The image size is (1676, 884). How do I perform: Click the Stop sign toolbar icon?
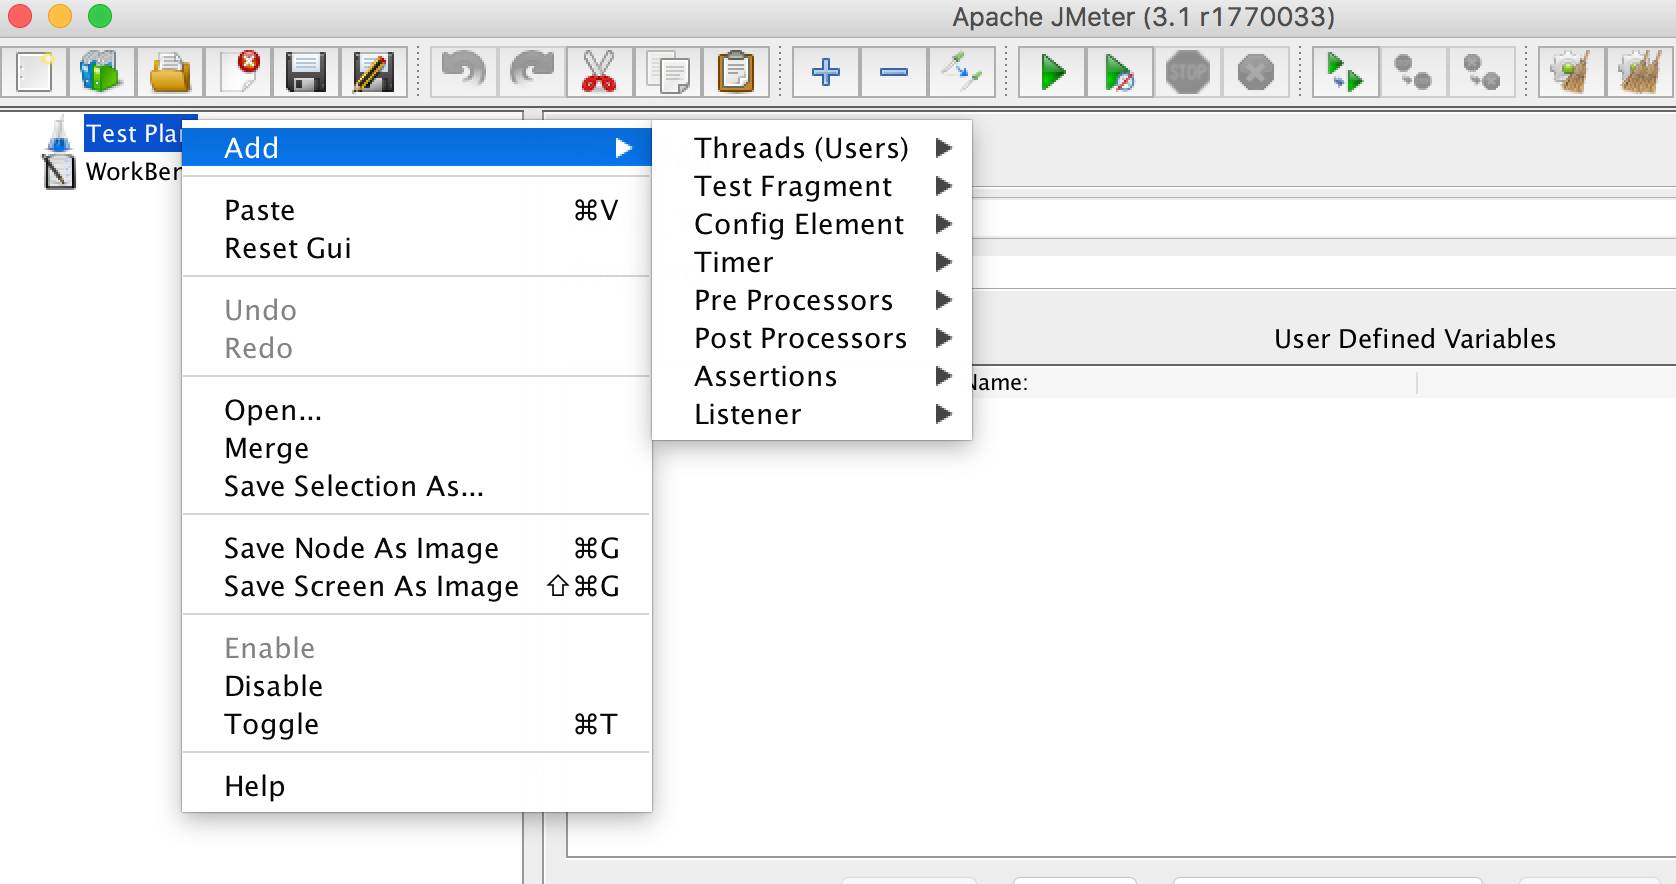click(1187, 72)
